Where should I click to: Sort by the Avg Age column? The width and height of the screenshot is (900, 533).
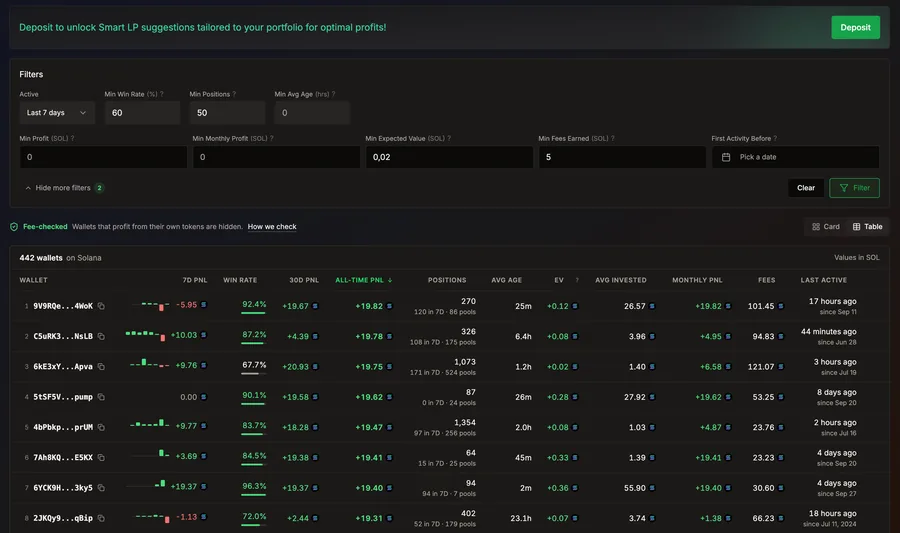[x=506, y=280]
